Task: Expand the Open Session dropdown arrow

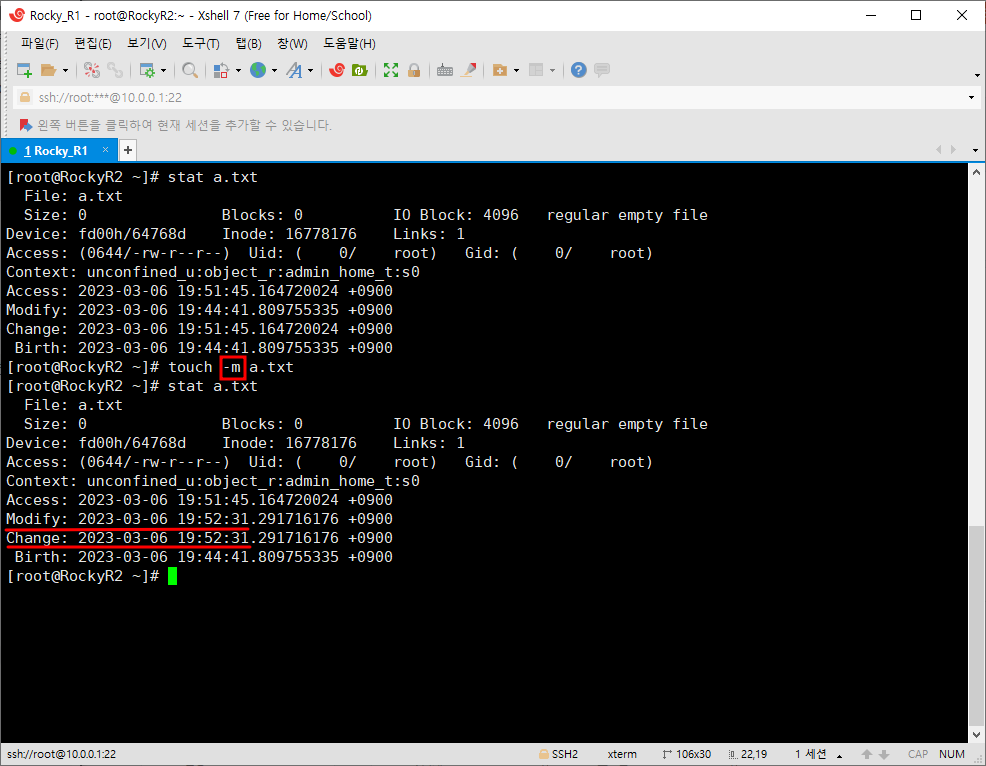Action: [x=65, y=70]
